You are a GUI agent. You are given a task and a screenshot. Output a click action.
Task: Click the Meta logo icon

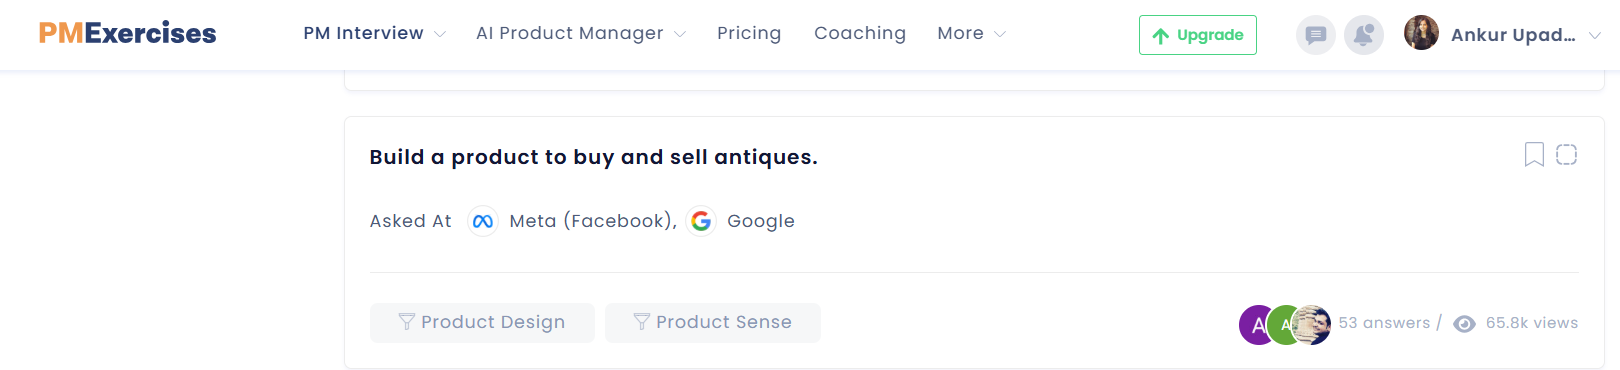[x=483, y=221]
